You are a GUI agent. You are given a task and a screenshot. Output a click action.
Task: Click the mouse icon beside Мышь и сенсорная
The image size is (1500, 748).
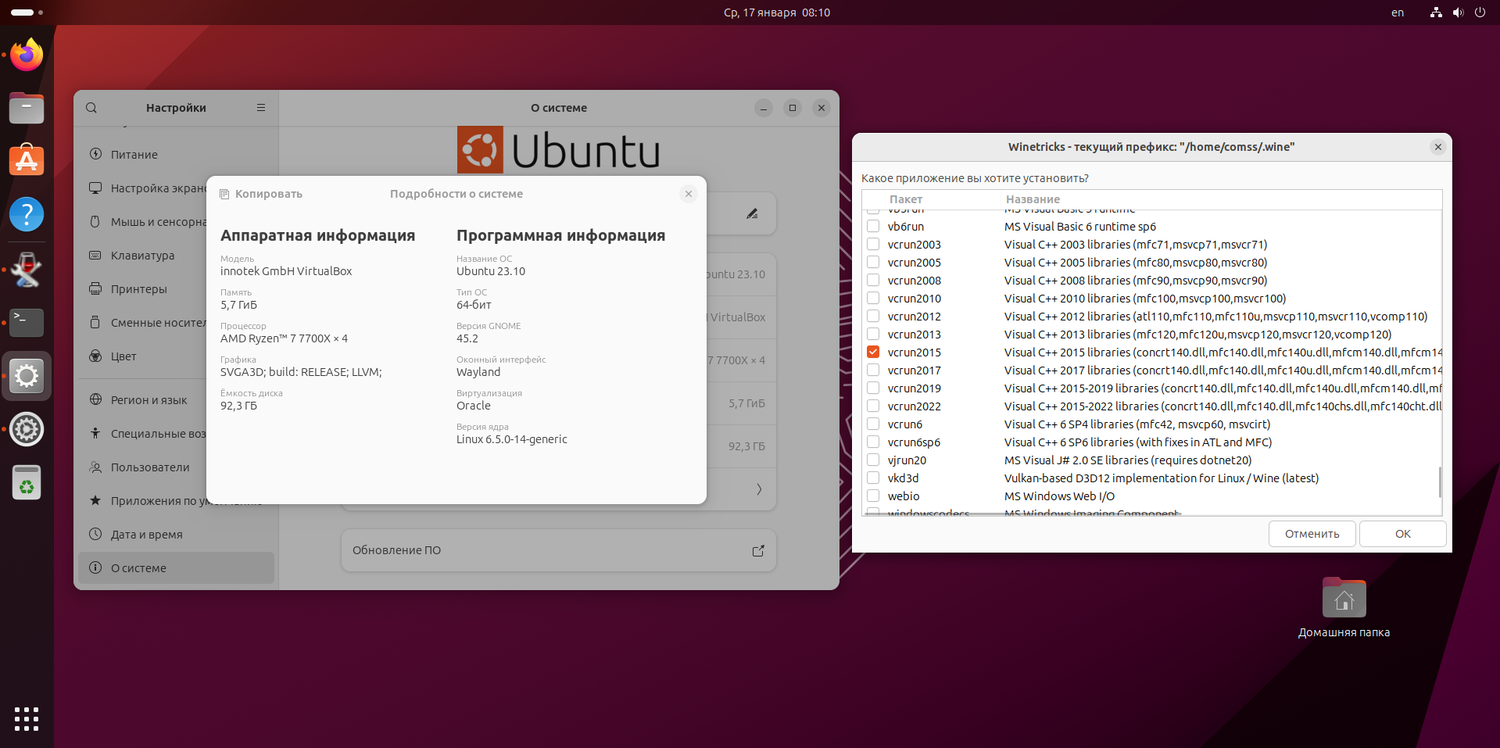coord(96,222)
